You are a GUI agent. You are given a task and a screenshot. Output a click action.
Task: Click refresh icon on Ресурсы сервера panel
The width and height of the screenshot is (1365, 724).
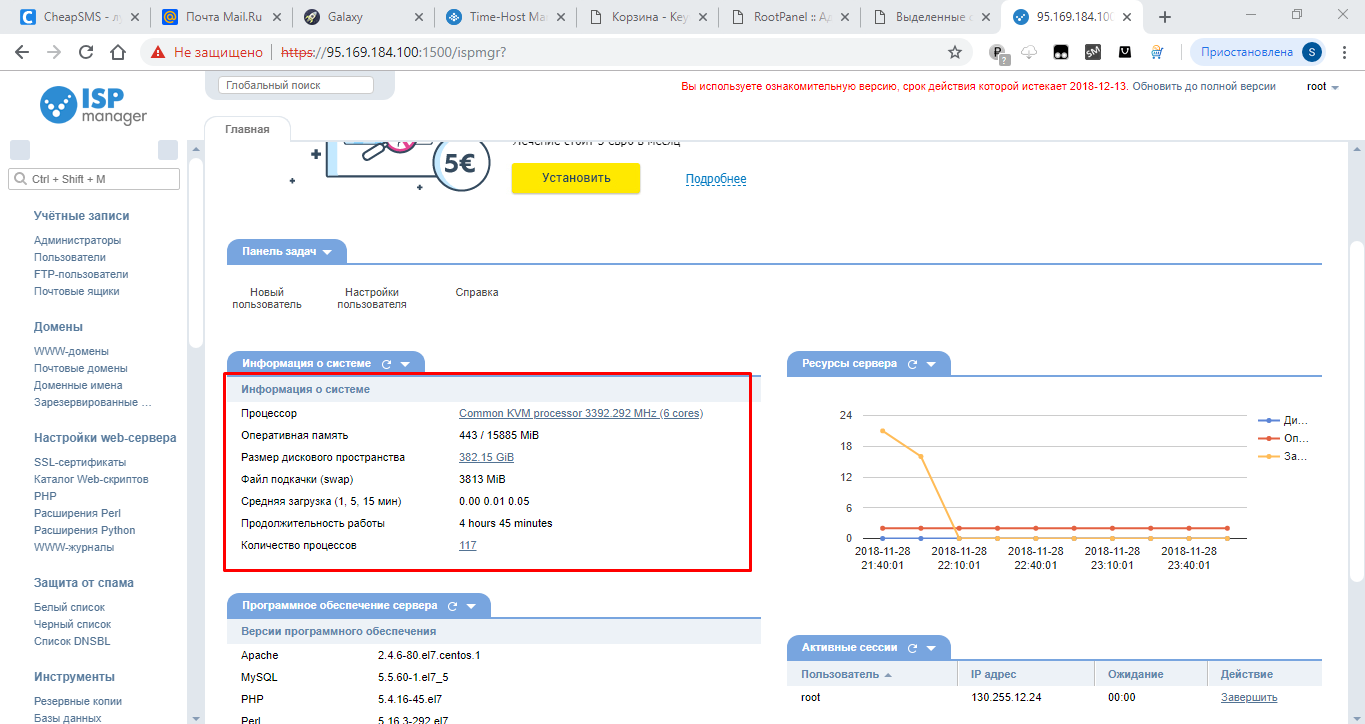[912, 364]
